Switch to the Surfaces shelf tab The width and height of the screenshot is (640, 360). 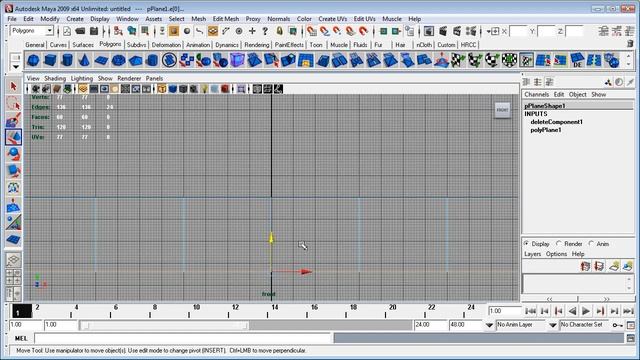[x=83, y=45]
